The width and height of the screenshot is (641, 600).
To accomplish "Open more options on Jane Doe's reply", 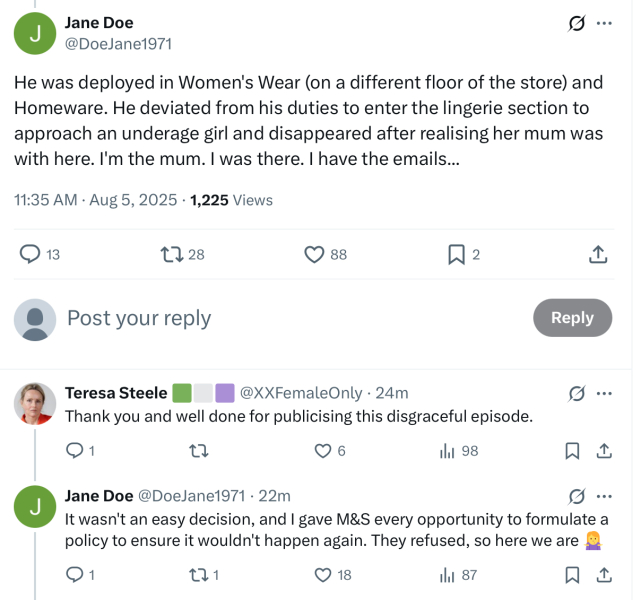I will pyautogui.click(x=604, y=496).
